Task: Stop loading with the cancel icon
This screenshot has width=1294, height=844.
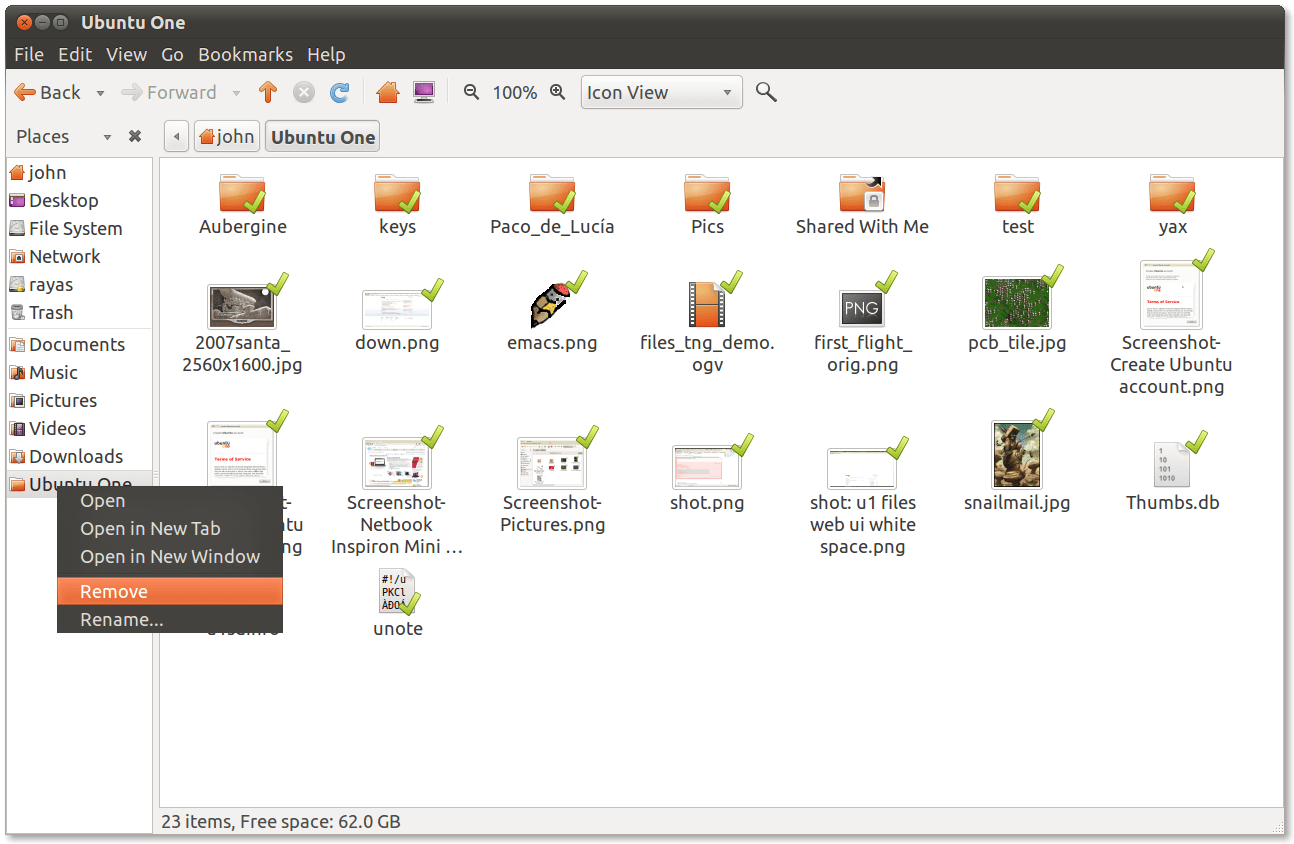Action: 304,91
